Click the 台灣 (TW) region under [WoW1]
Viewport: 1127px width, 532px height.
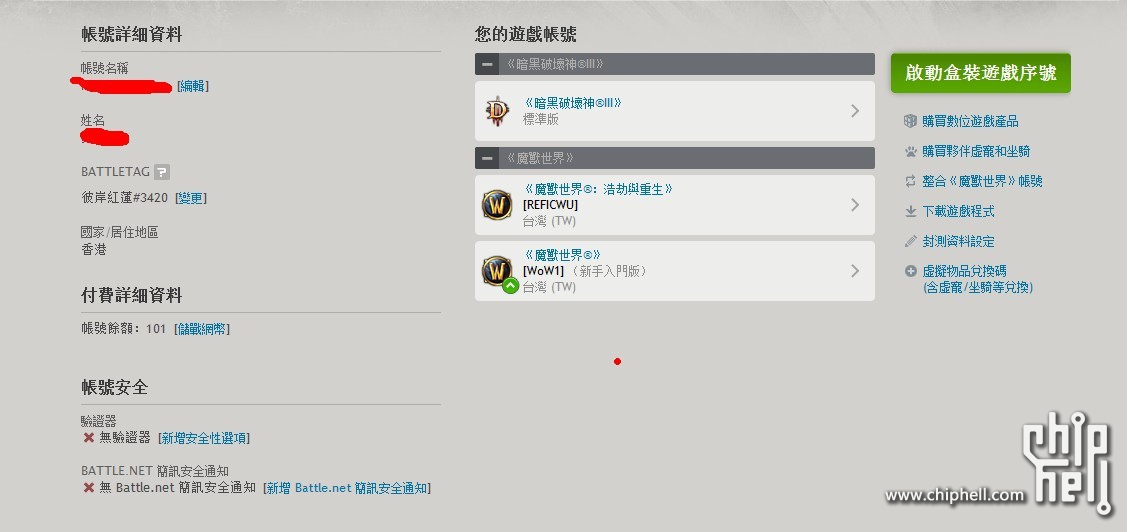(x=549, y=287)
